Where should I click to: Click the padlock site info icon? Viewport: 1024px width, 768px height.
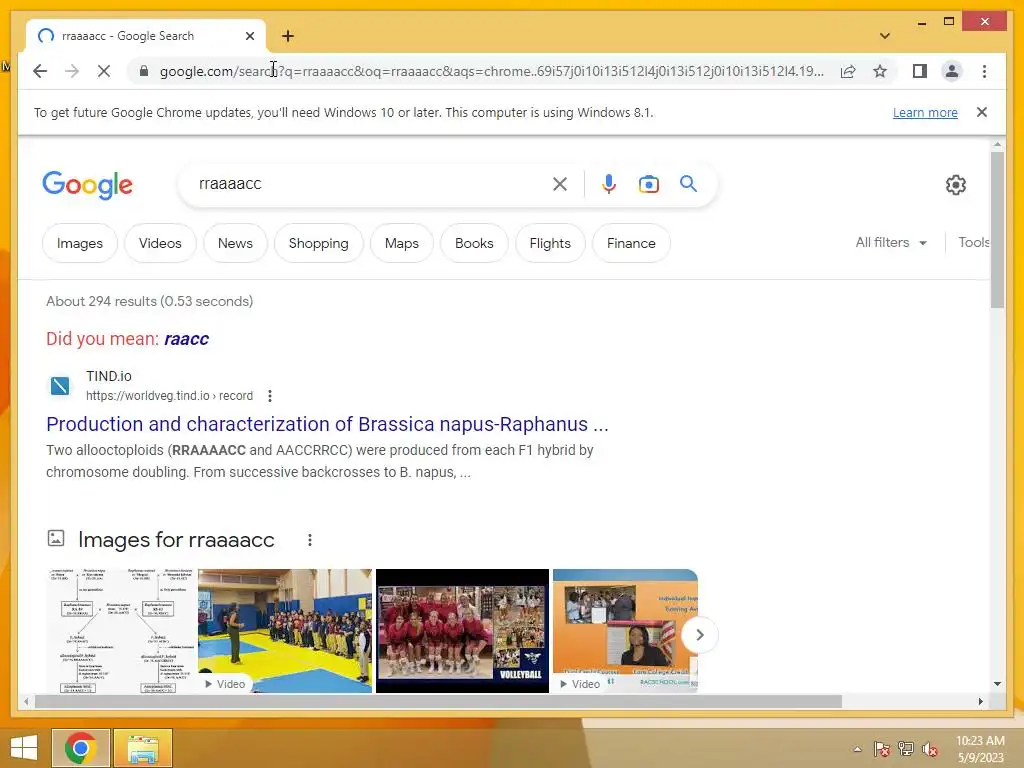(144, 71)
